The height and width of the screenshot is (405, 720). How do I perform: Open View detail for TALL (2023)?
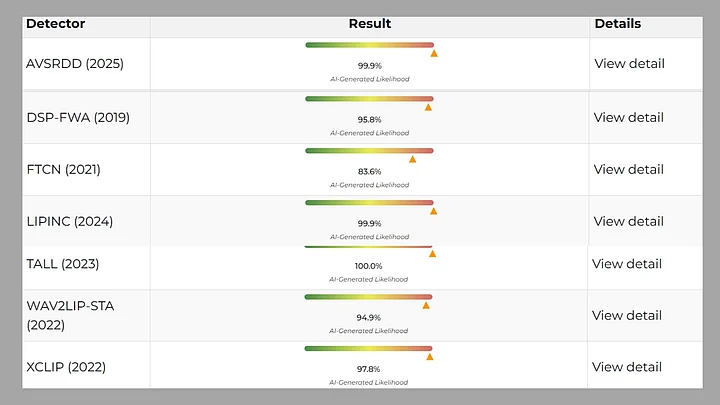627,264
